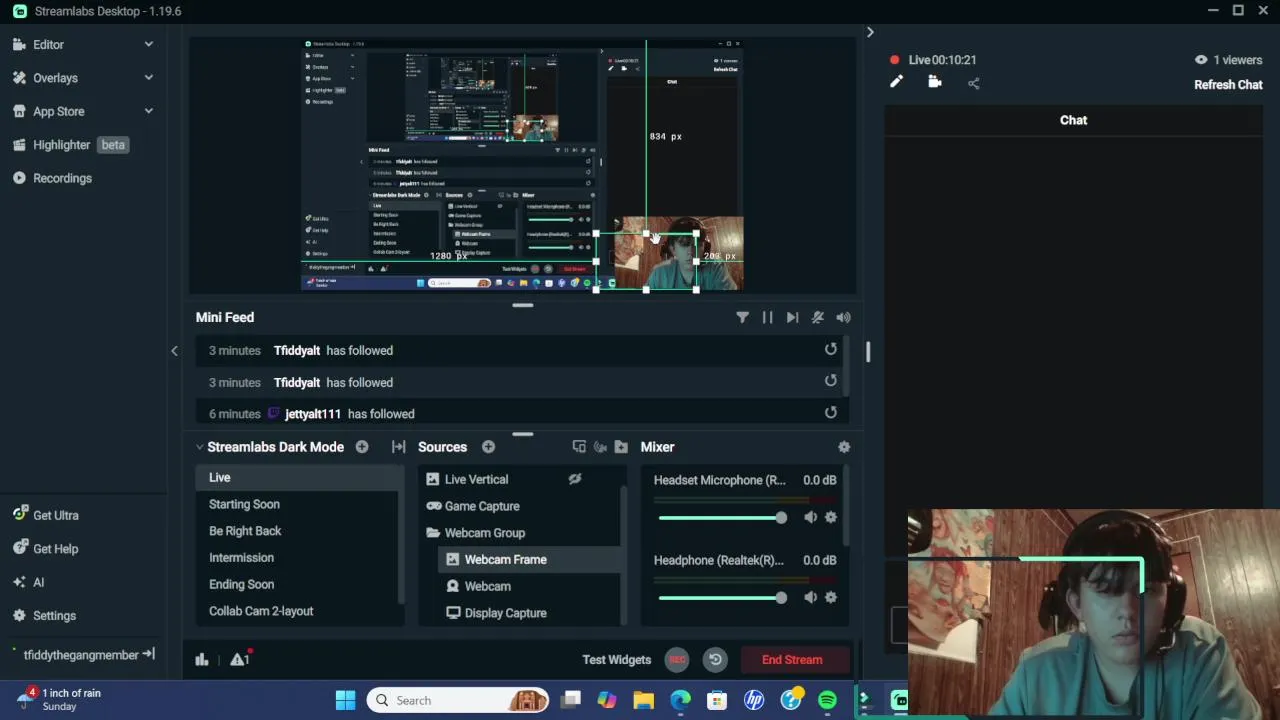The height and width of the screenshot is (720, 1280).
Task: Click the viewer count eye icon
Action: [x=1201, y=60]
